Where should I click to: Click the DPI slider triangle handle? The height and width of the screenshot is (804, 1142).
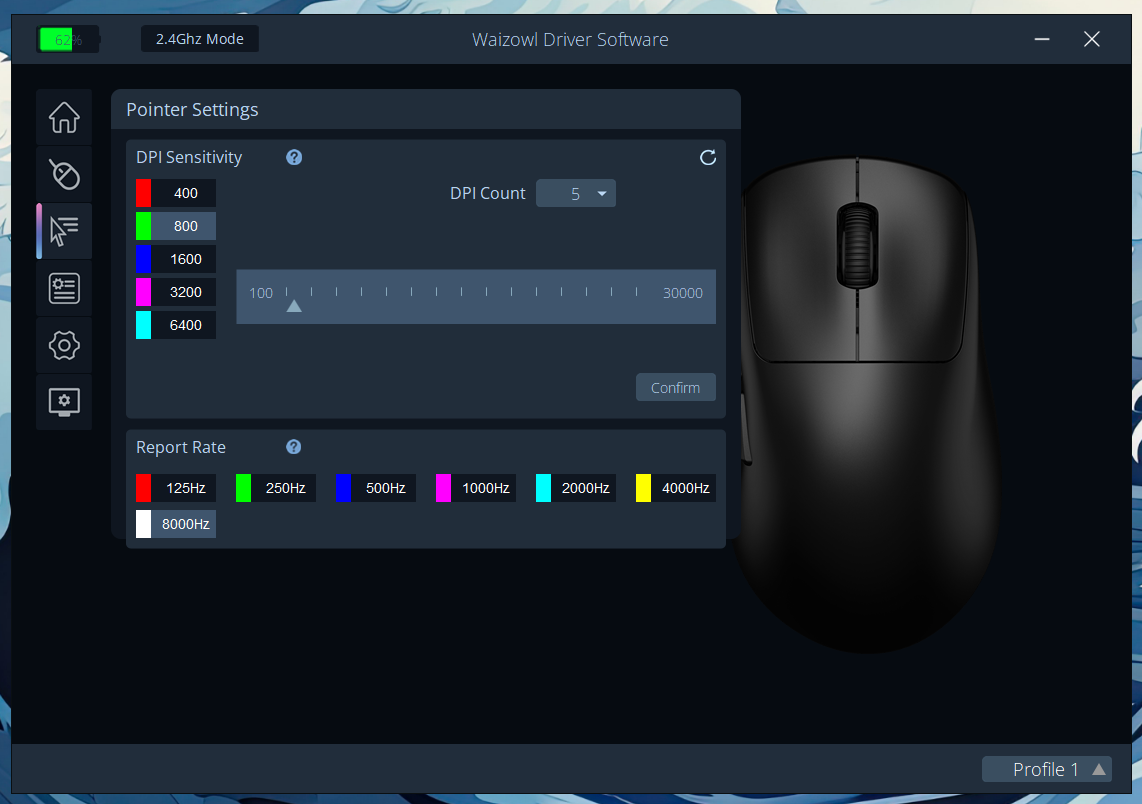294,306
